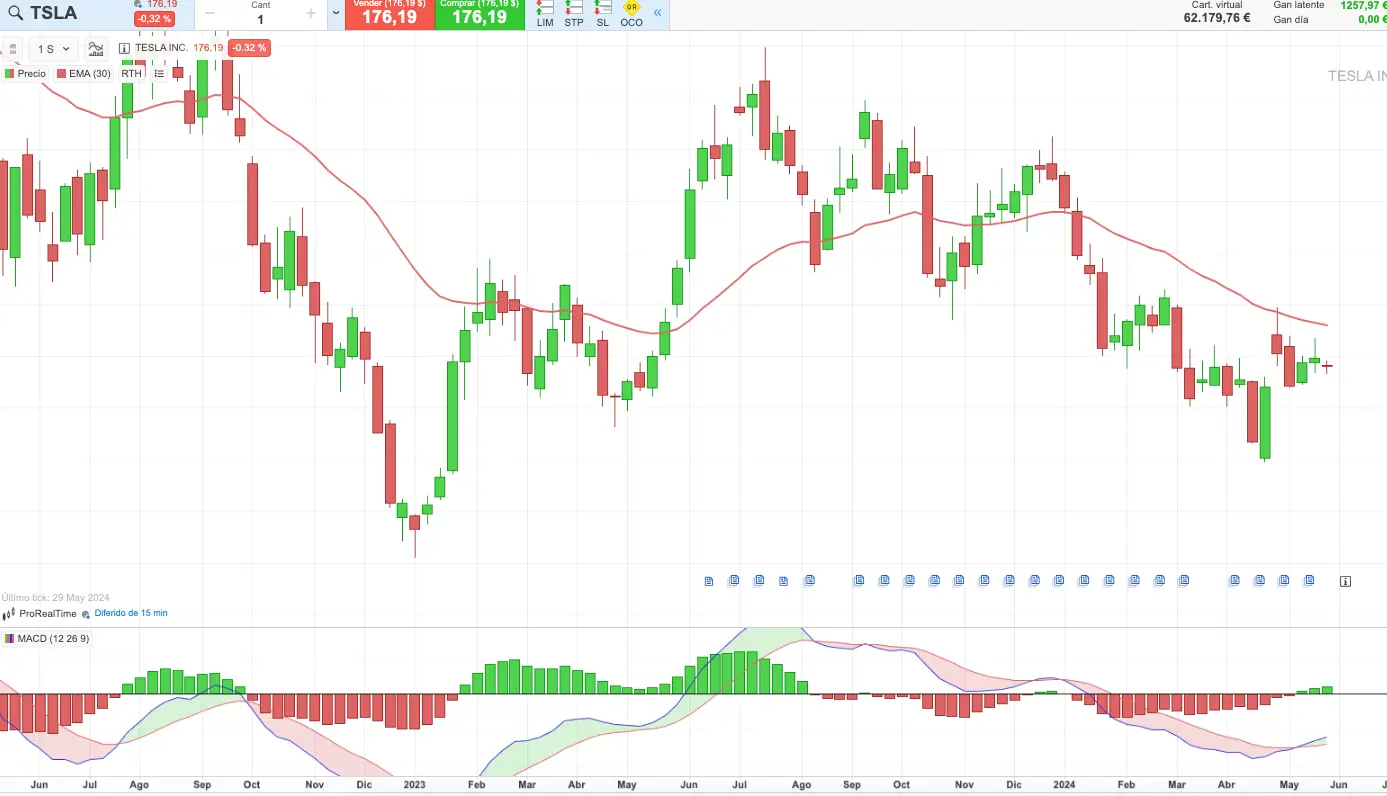Toggle the Precio price series label

(26, 73)
